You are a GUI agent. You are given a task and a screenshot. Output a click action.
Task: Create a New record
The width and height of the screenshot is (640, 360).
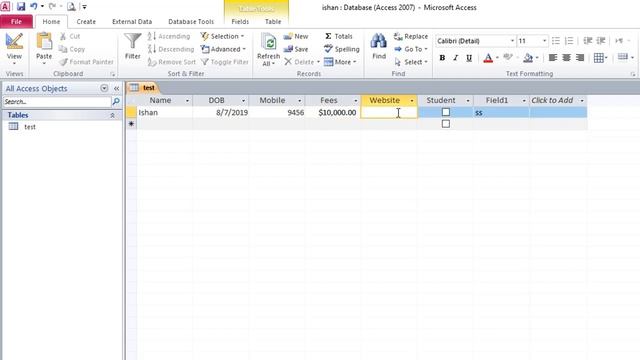click(296, 36)
